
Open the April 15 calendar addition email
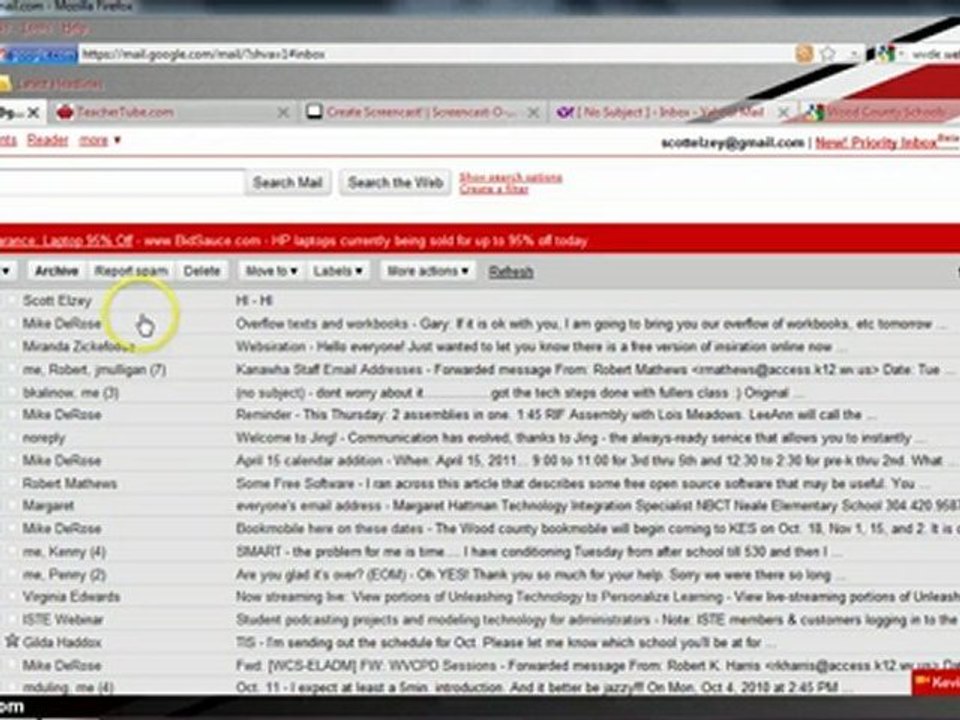(x=480, y=460)
